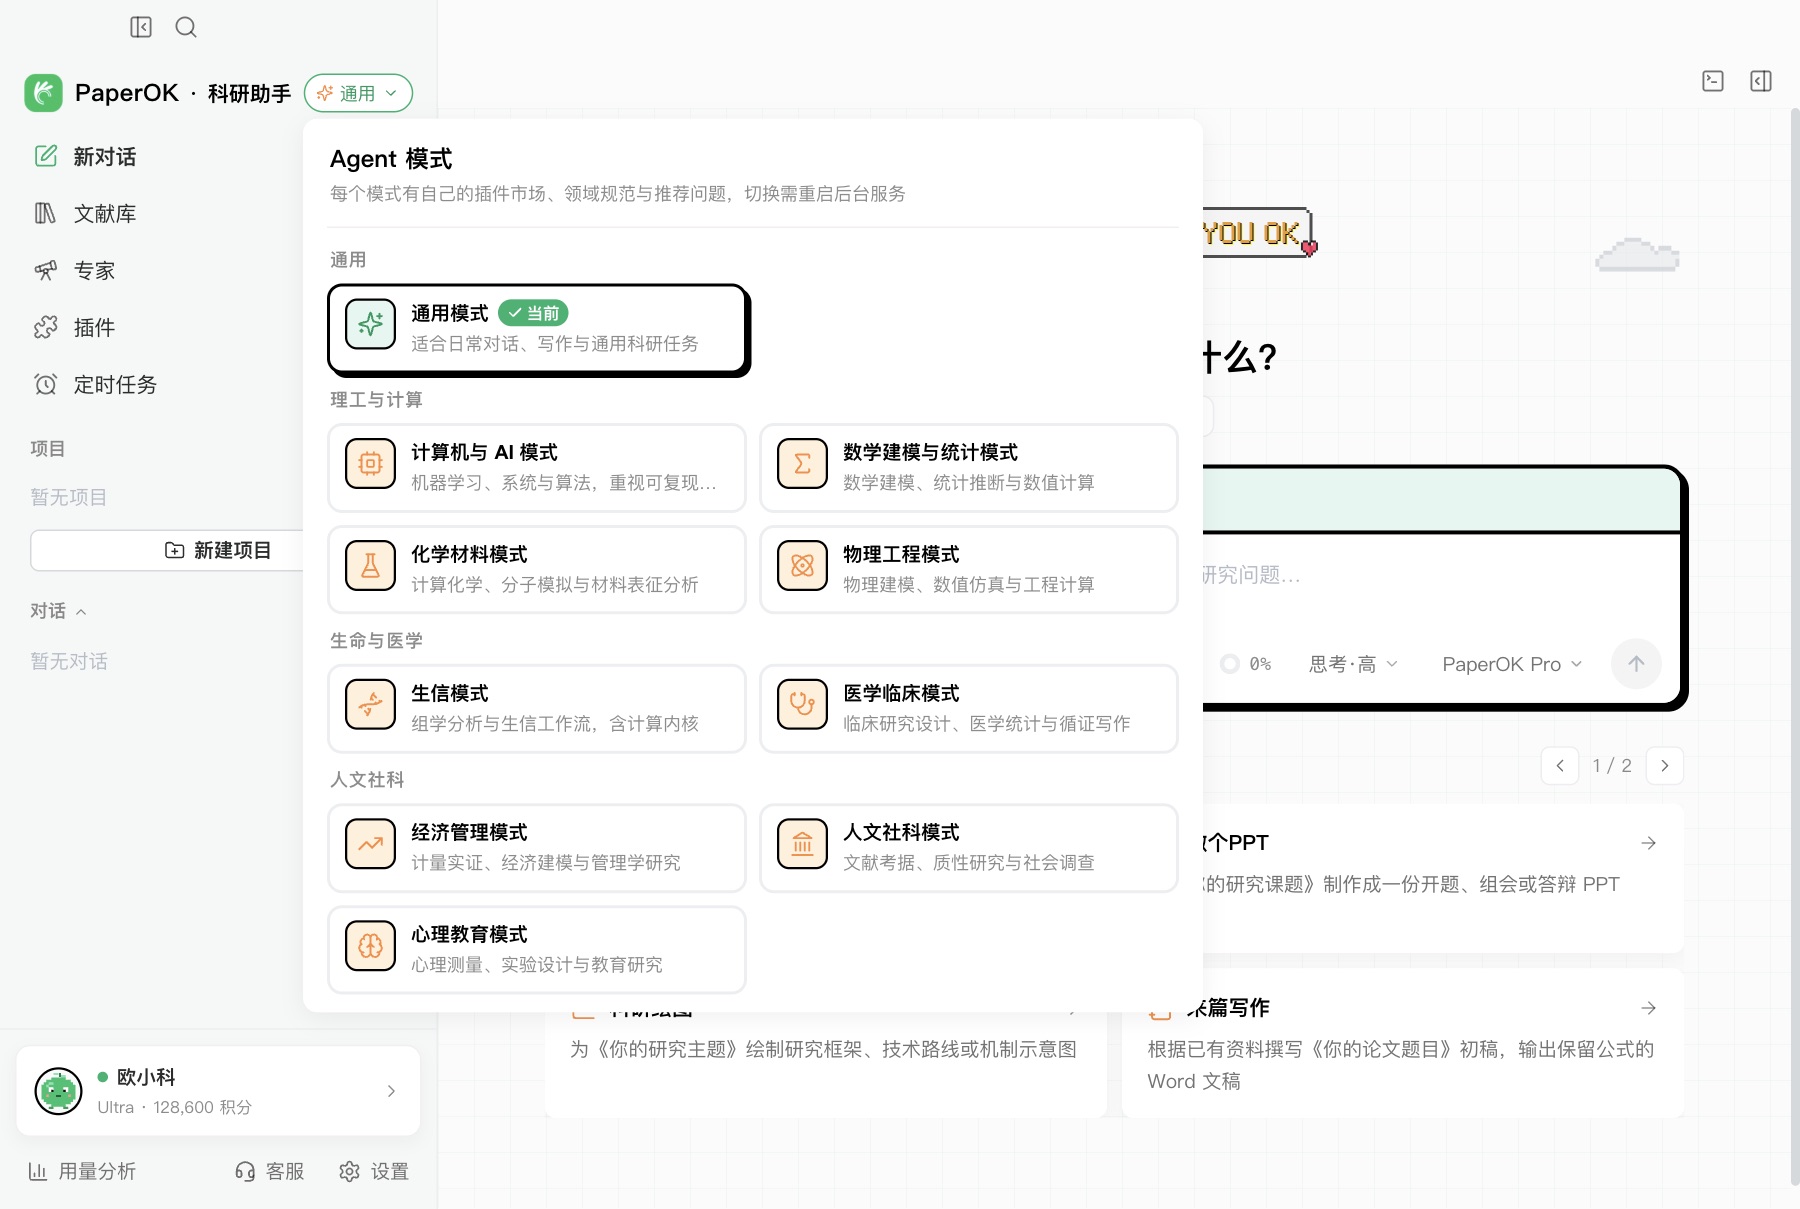Click the sparkle icon of 通用模式
This screenshot has width=1800, height=1209.
tap(371, 325)
